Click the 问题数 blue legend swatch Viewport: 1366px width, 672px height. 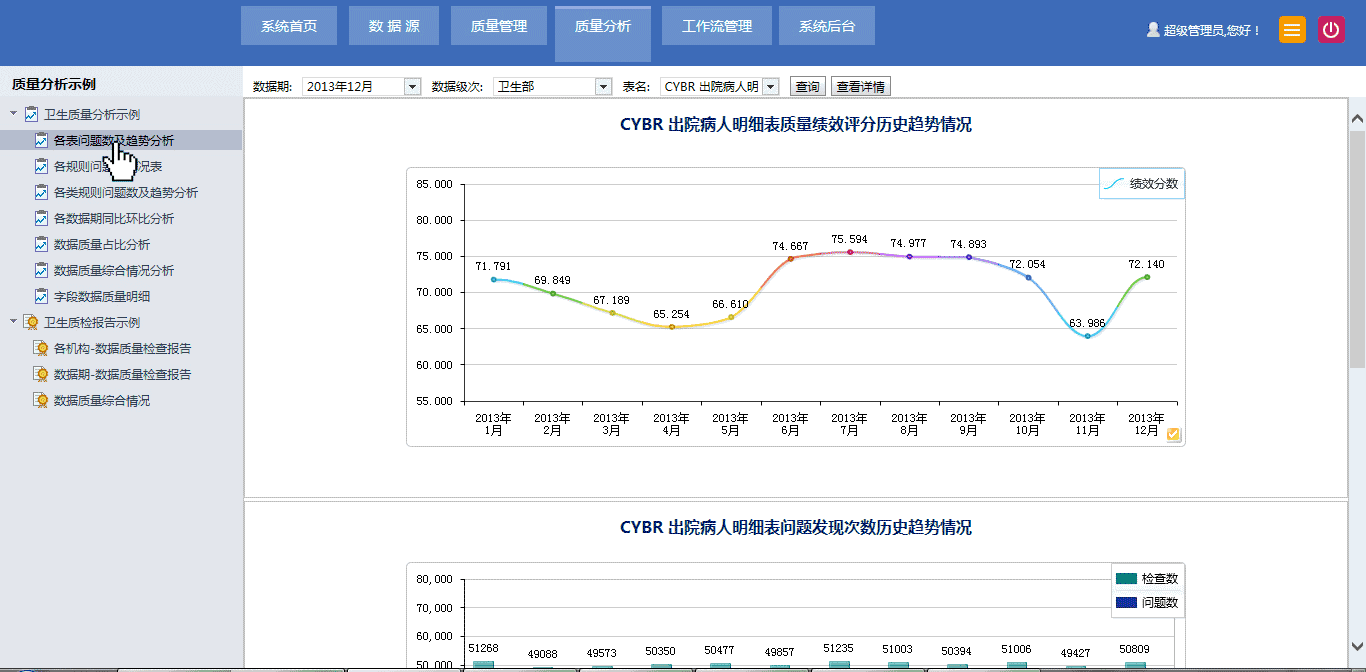pyautogui.click(x=1126, y=603)
